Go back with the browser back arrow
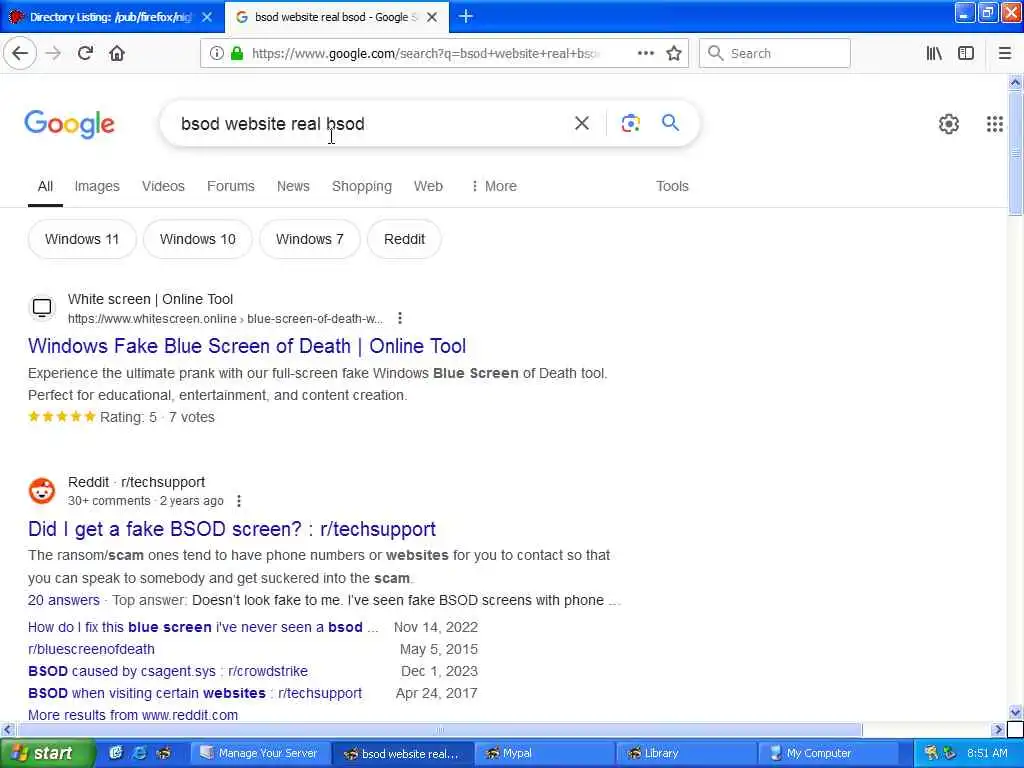Screen dimensions: 1024x768 (20, 53)
